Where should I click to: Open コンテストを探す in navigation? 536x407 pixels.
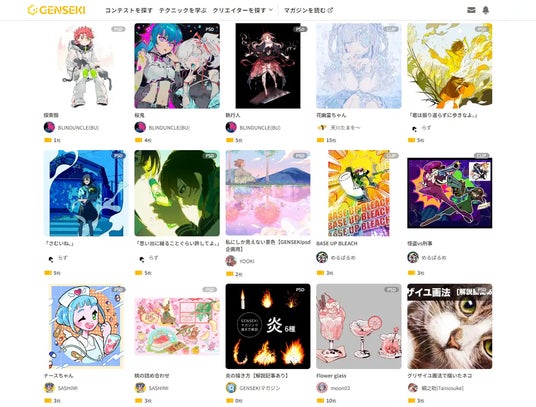click(x=129, y=10)
